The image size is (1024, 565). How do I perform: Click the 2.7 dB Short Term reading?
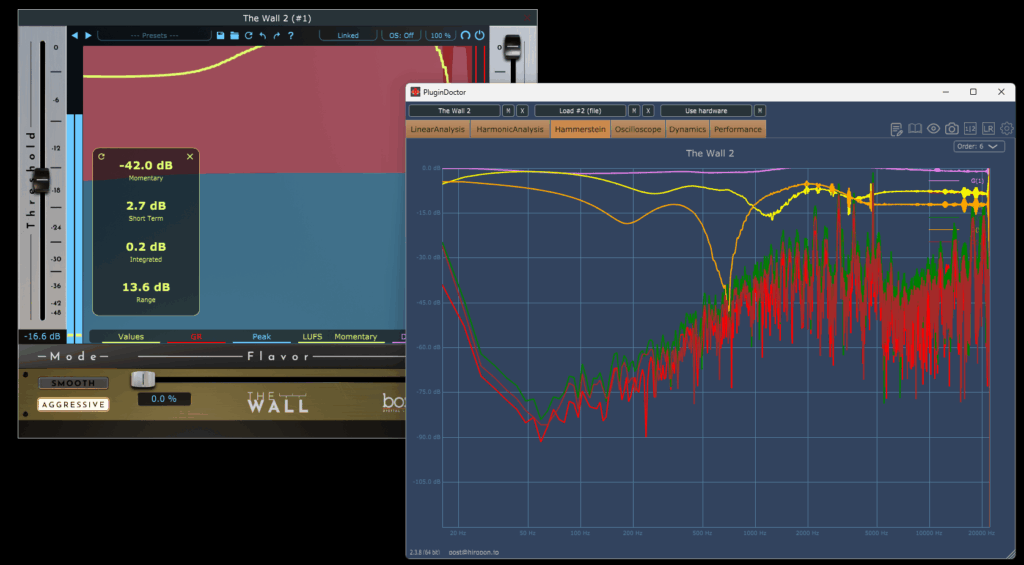pos(146,206)
